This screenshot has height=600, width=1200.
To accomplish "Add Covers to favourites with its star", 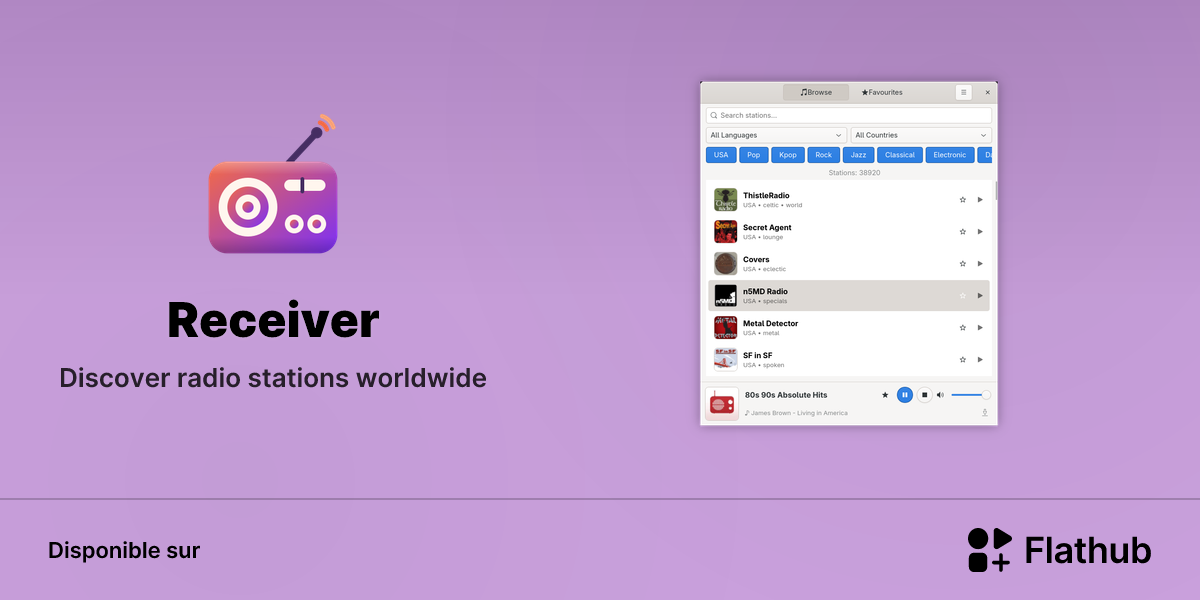I will coord(963,264).
